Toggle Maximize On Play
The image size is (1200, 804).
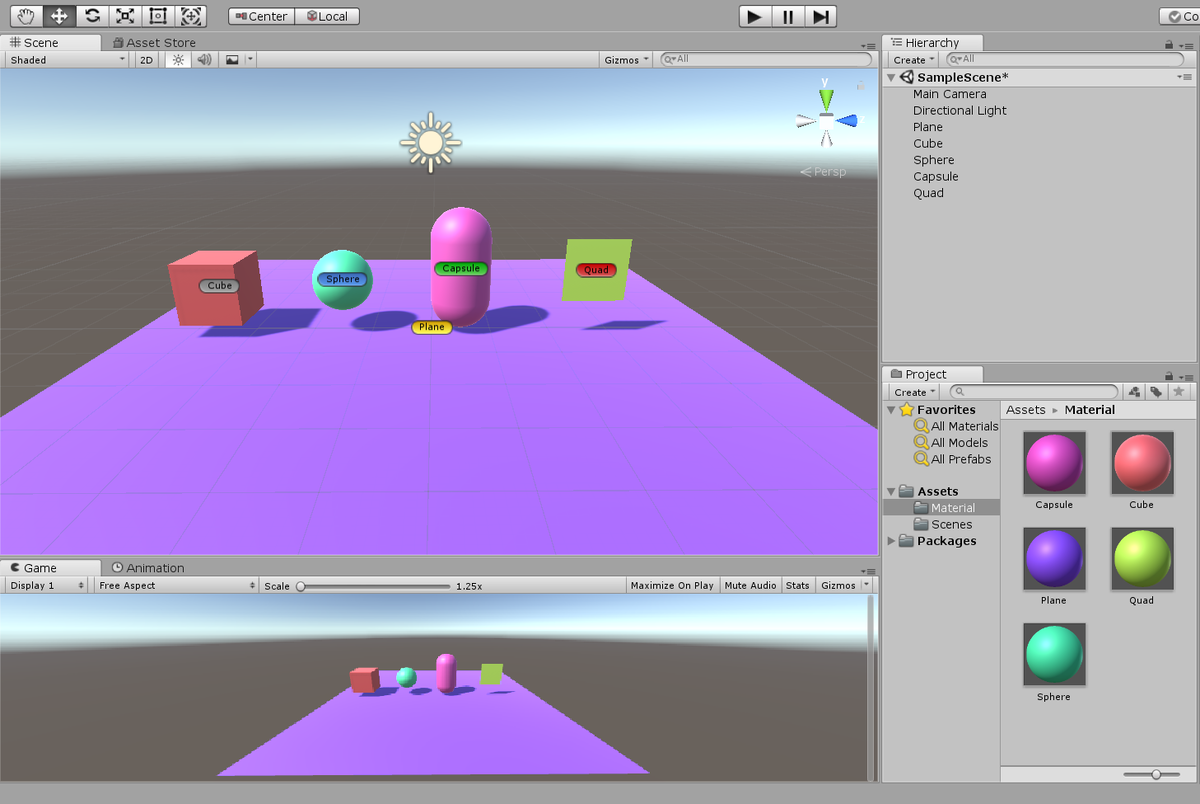672,585
